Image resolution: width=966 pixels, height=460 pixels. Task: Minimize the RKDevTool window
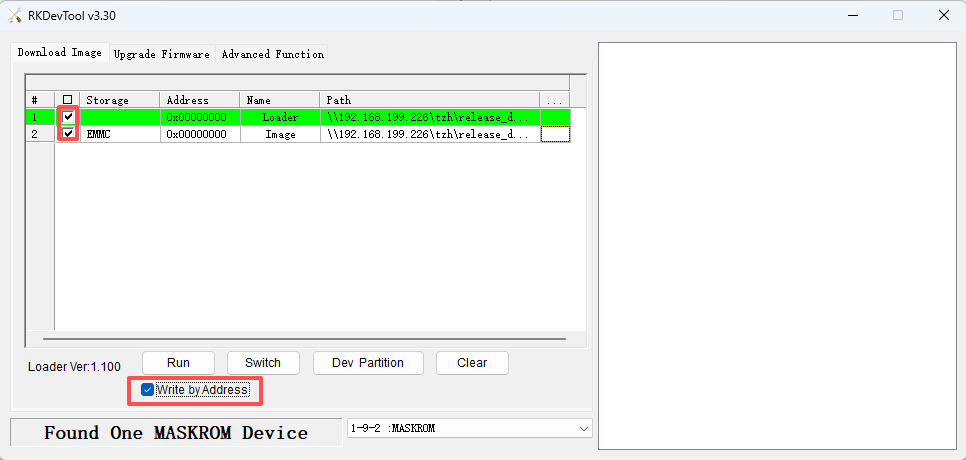click(851, 15)
